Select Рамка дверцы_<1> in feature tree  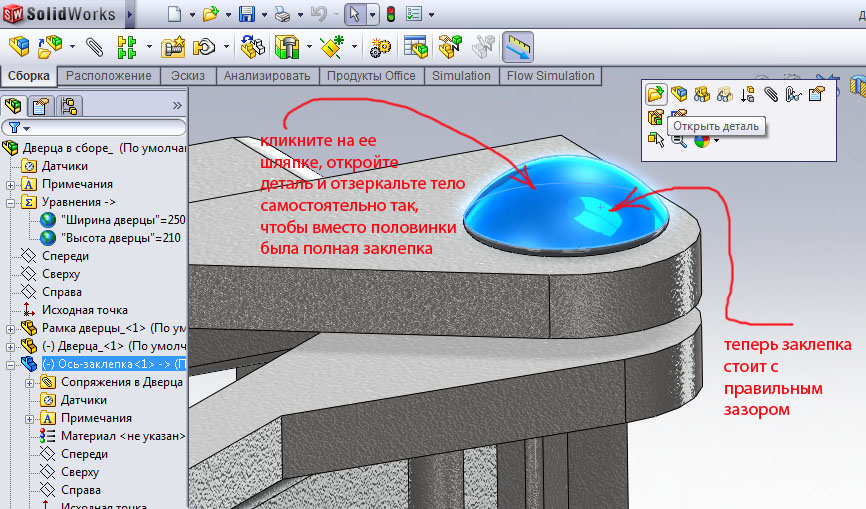pyautogui.click(x=110, y=328)
